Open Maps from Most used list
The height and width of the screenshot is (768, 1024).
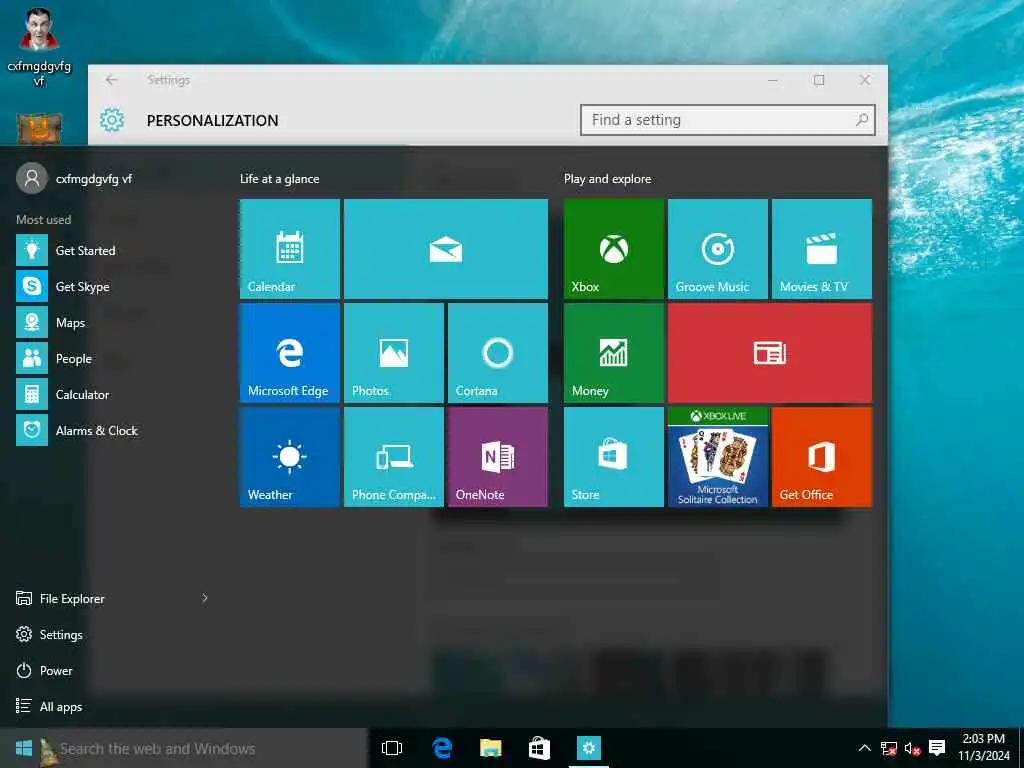tap(112, 322)
